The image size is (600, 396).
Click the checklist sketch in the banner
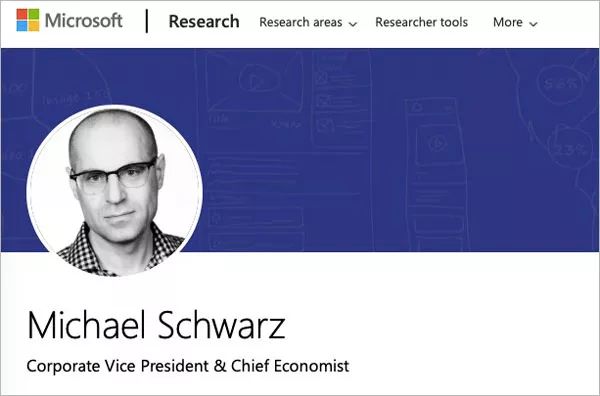click(341, 100)
